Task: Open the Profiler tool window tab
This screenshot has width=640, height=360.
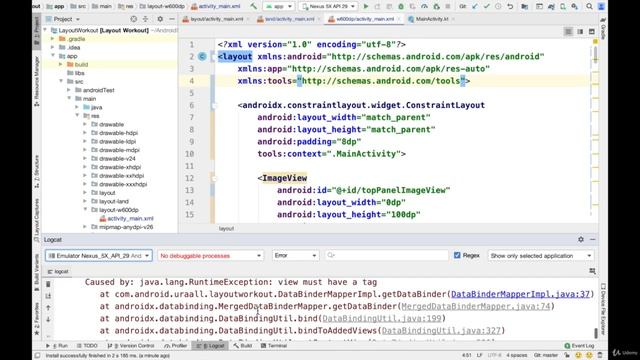Action: [x=175, y=346]
